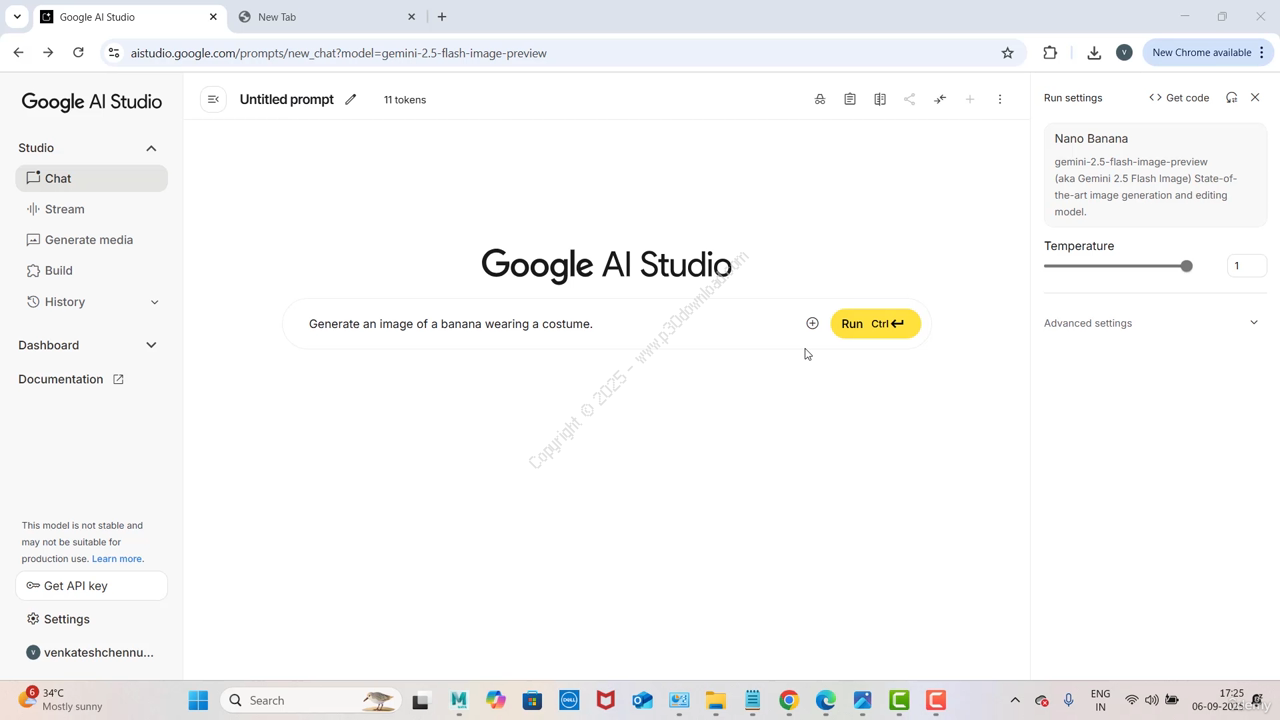
Task: Open Documentation external link
Action: tap(71, 379)
